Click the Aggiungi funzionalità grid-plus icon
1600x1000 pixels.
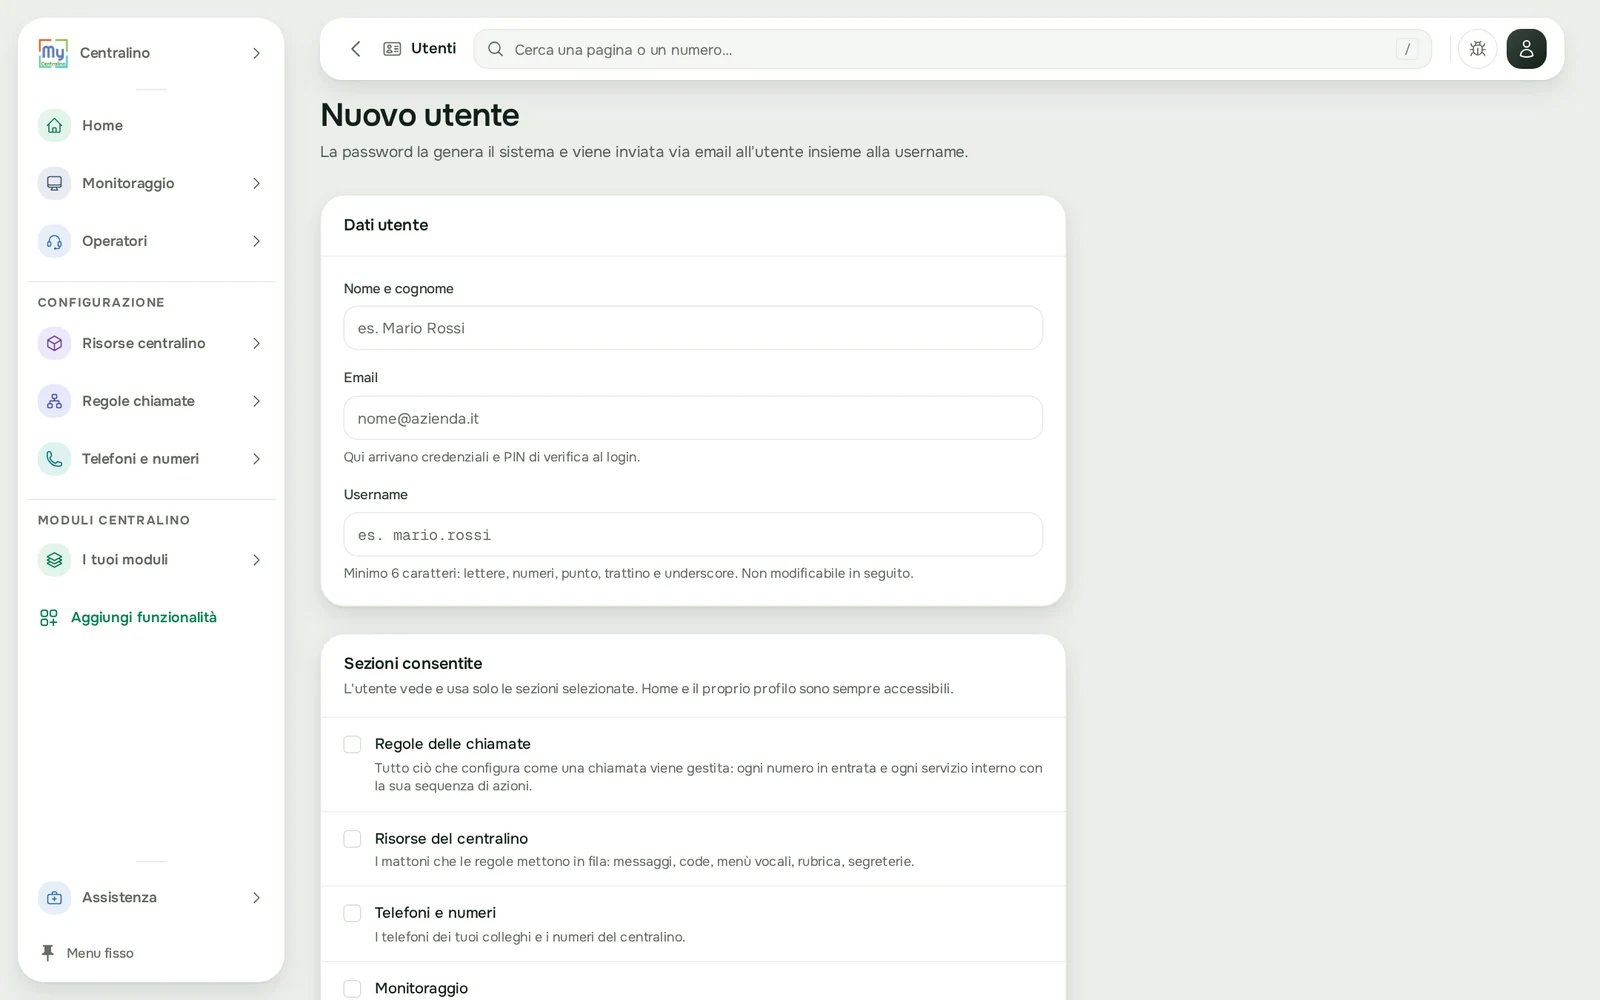tap(48, 618)
